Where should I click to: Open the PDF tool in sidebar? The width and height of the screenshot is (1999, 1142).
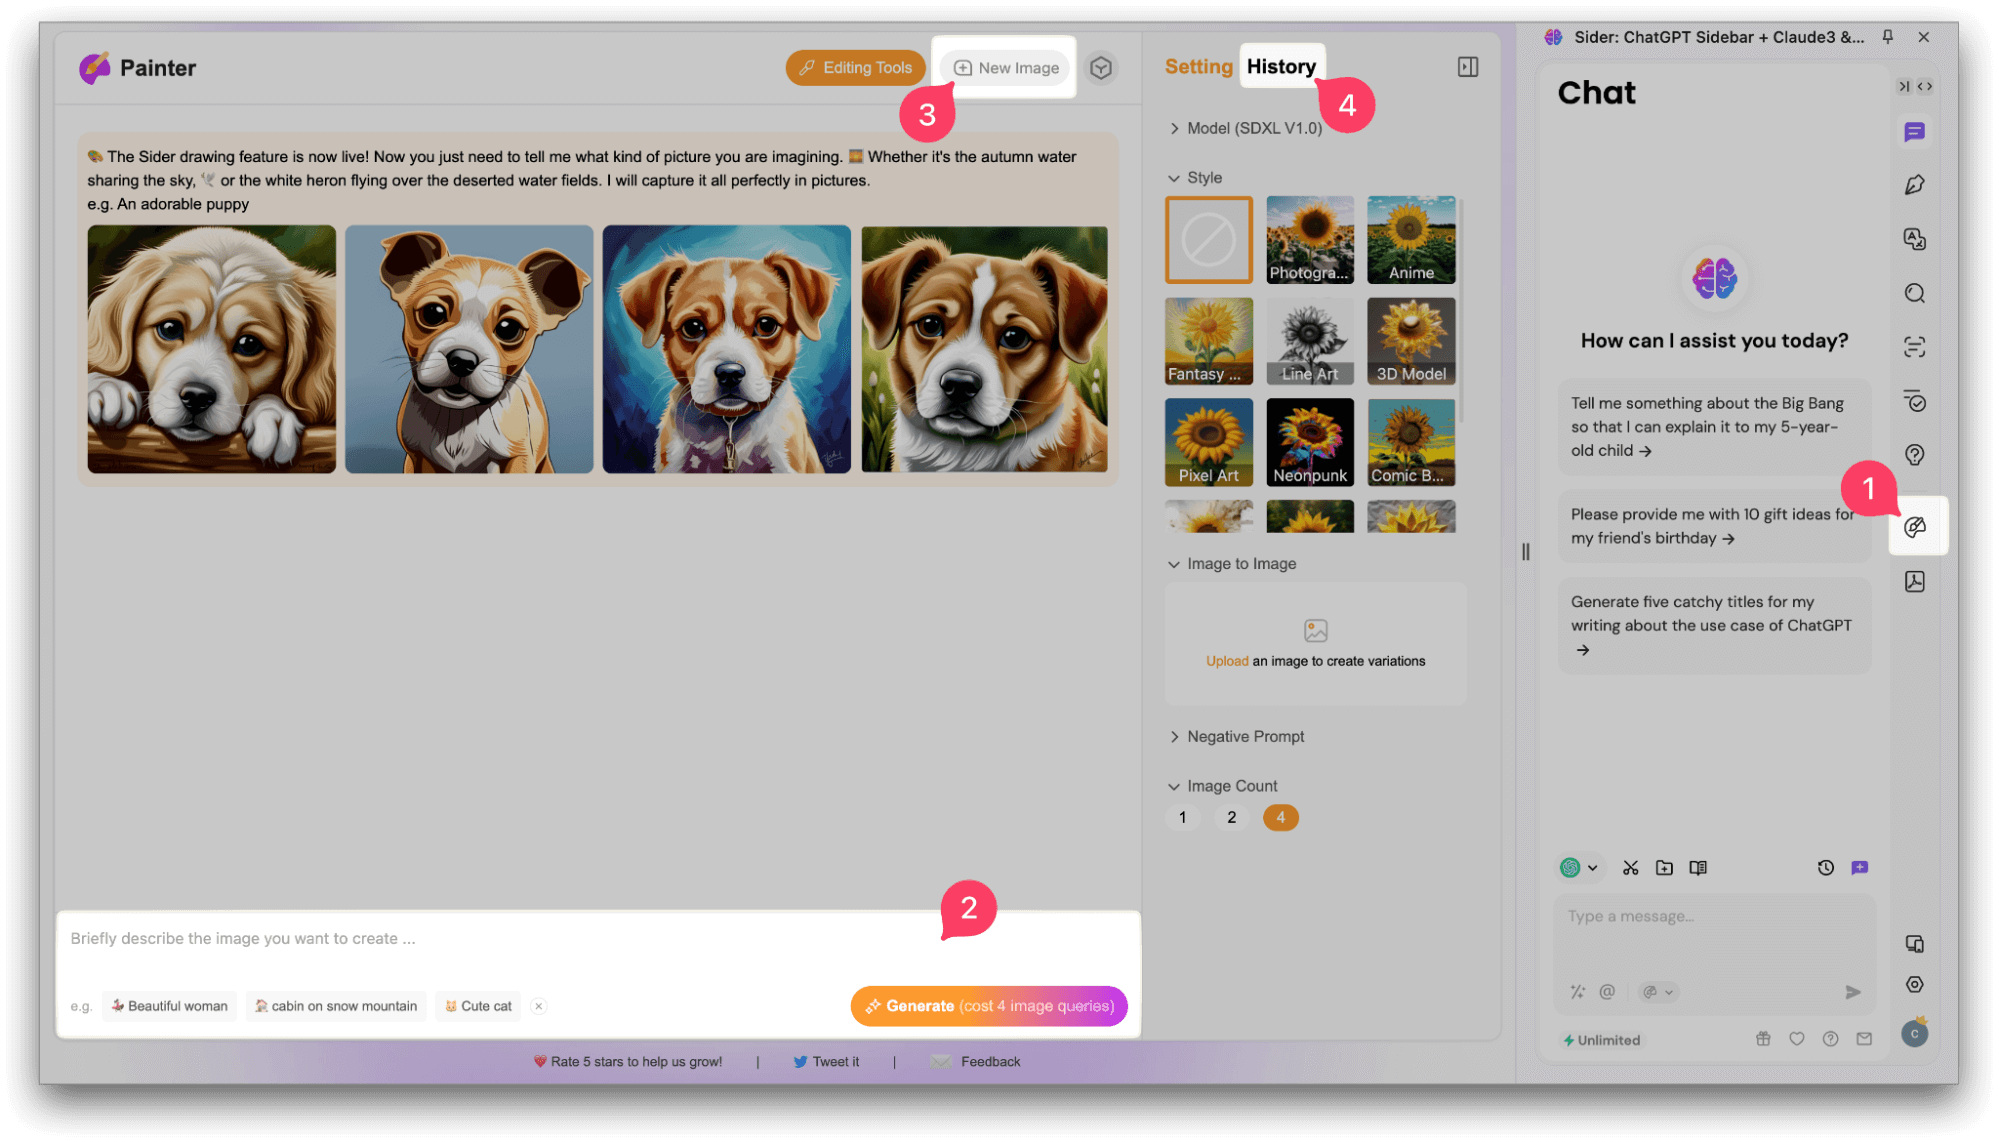pos(1915,582)
